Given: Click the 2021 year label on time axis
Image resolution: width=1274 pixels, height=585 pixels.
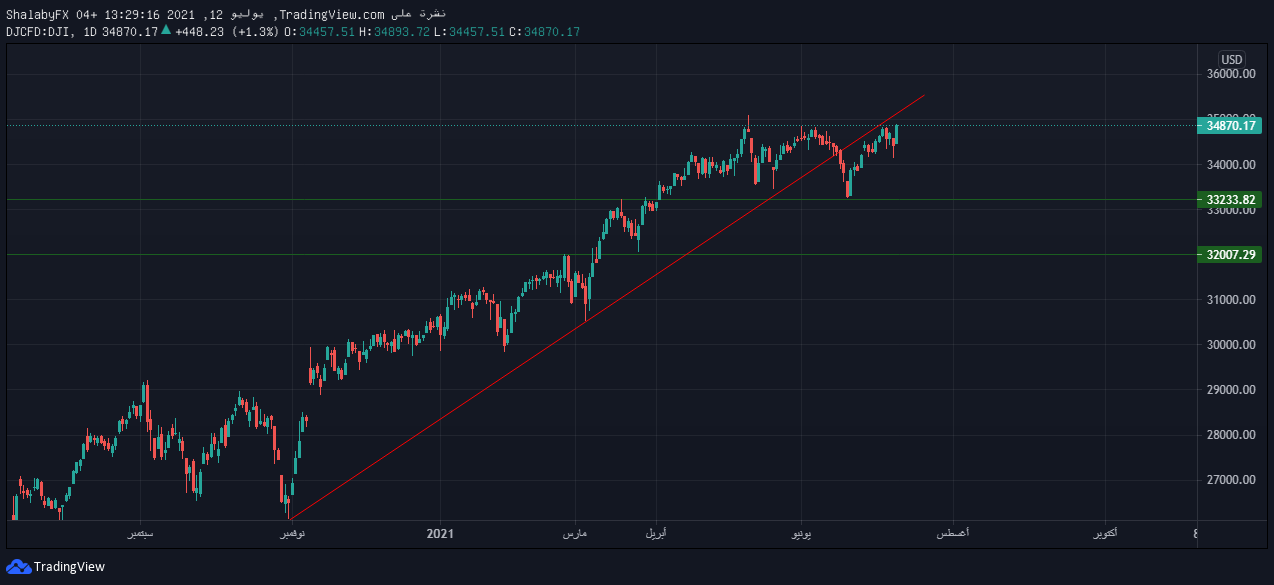Looking at the screenshot, I should pyautogui.click(x=440, y=534).
